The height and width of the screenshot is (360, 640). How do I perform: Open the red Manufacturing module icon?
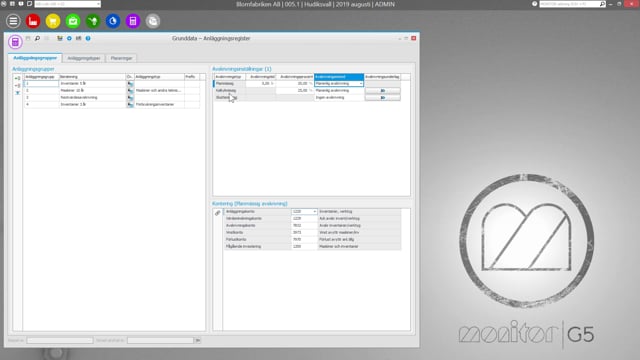(x=33, y=21)
